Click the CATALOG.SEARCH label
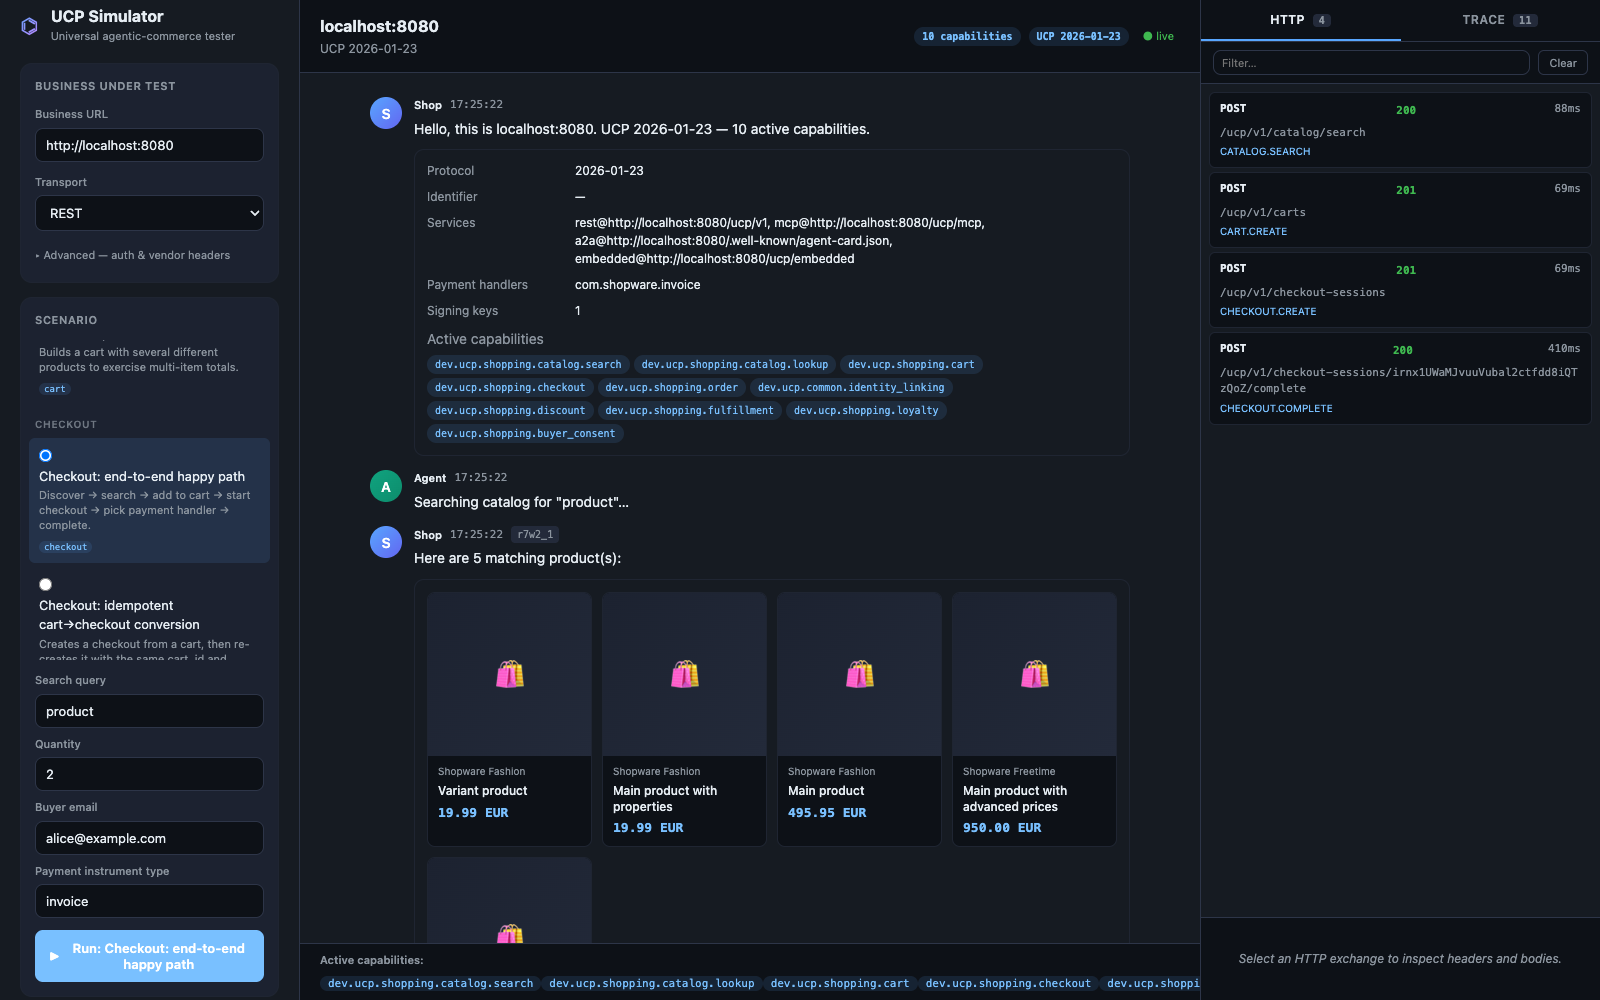1600x1000 pixels. pyautogui.click(x=1265, y=152)
